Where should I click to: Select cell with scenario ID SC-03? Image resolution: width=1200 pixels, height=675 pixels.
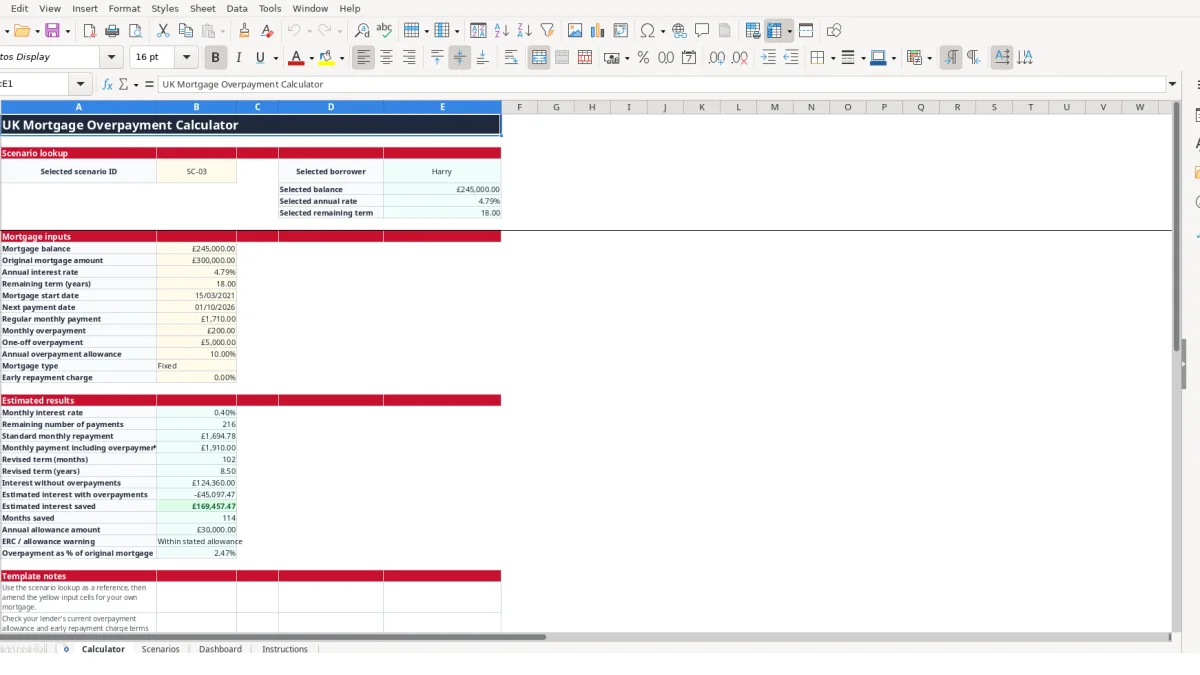coord(196,172)
